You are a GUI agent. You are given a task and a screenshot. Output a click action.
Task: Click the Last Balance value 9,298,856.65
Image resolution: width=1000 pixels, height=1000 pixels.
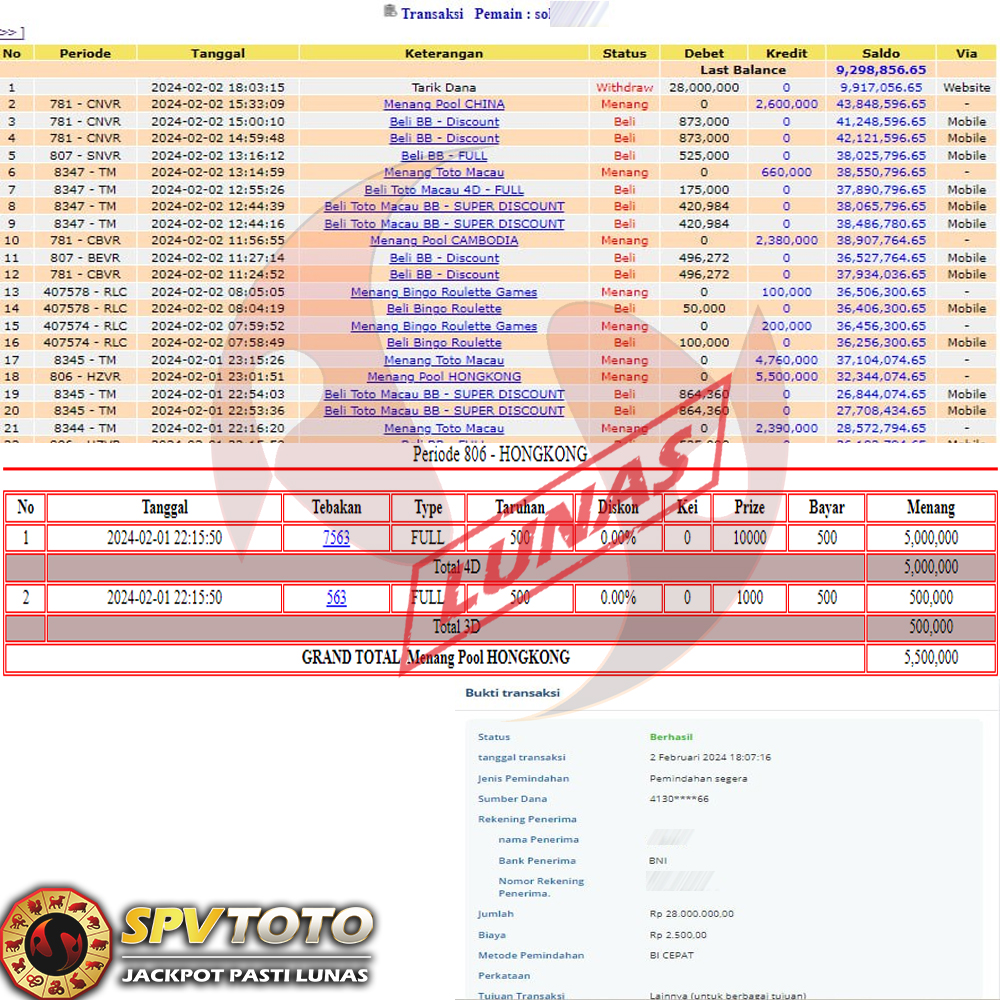[x=881, y=70]
